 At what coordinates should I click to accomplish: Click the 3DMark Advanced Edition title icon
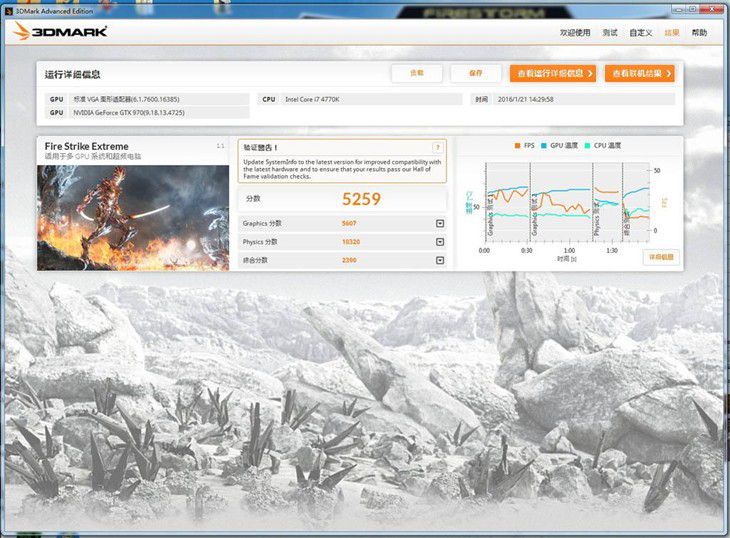pyautogui.click(x=9, y=11)
